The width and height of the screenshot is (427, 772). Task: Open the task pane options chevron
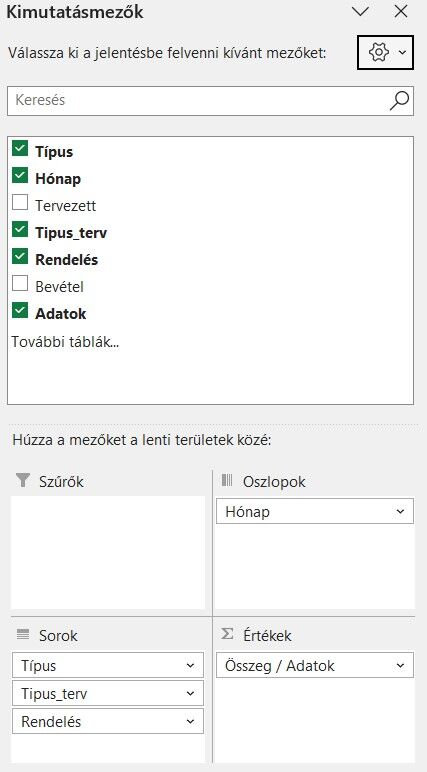361,12
